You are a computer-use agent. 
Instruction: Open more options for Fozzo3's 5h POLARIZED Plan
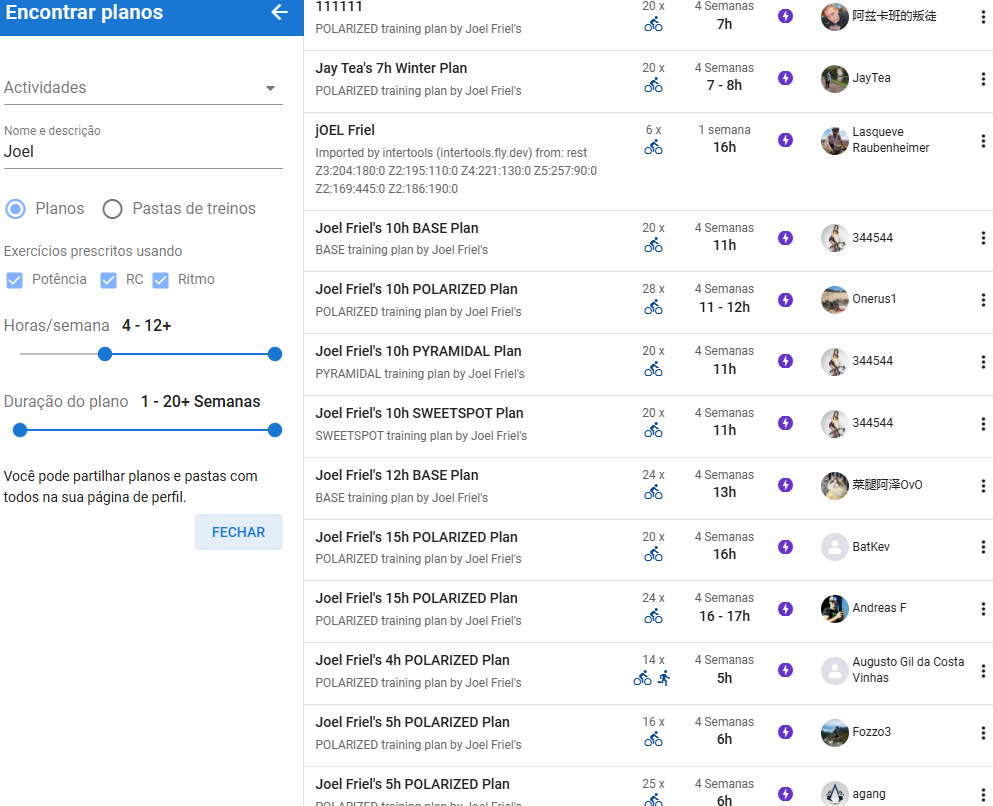coord(983,733)
